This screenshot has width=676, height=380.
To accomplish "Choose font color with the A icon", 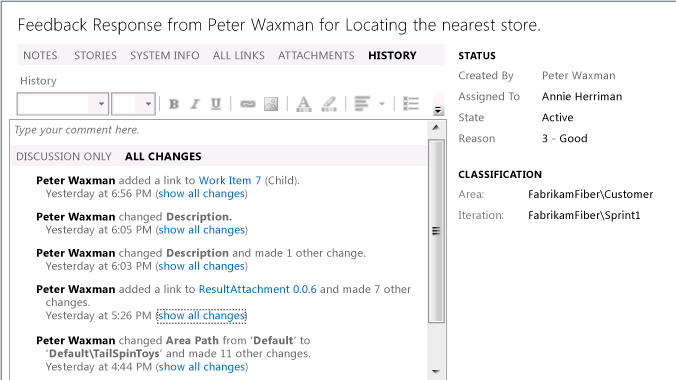I will (304, 104).
